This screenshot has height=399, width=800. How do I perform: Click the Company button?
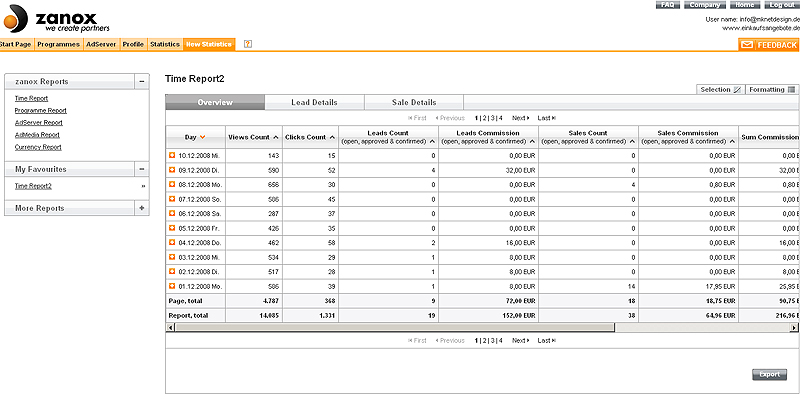[x=705, y=5]
